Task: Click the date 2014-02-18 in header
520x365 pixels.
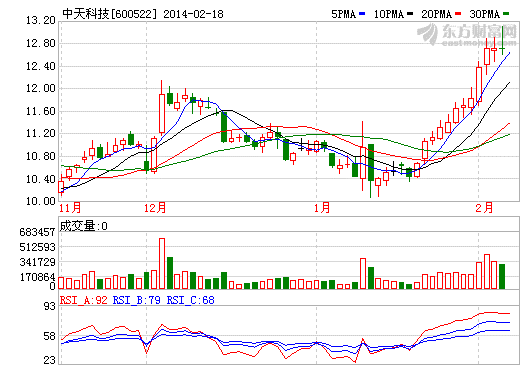Action: click(x=193, y=14)
